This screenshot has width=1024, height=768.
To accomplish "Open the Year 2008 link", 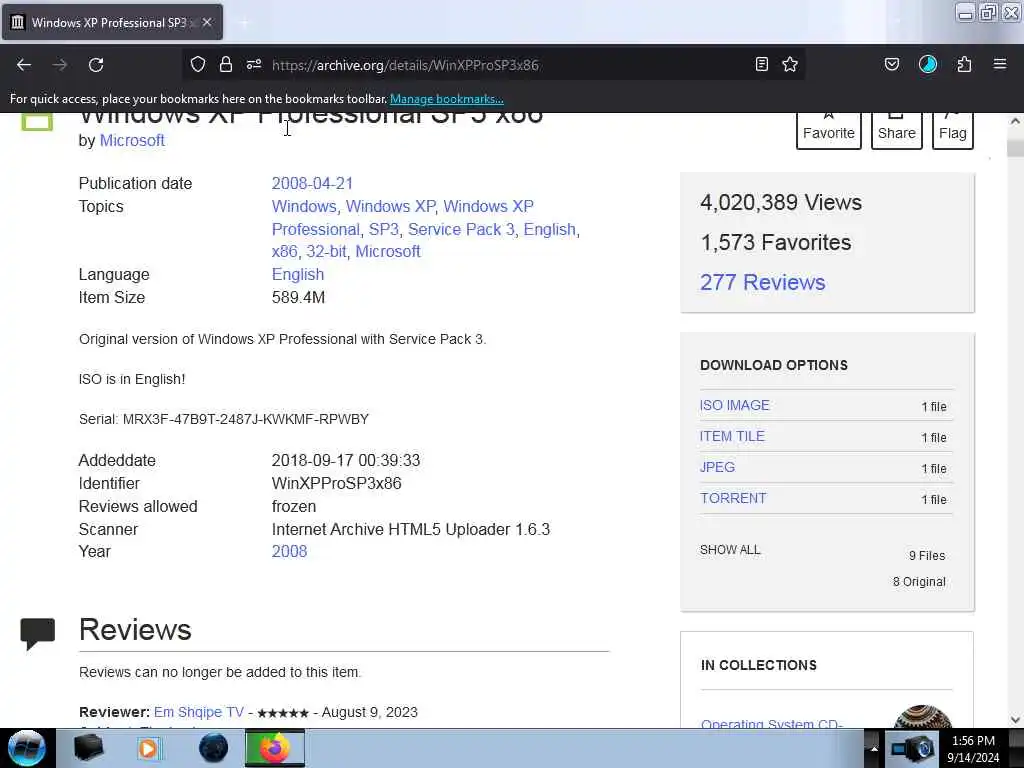I will (289, 551).
